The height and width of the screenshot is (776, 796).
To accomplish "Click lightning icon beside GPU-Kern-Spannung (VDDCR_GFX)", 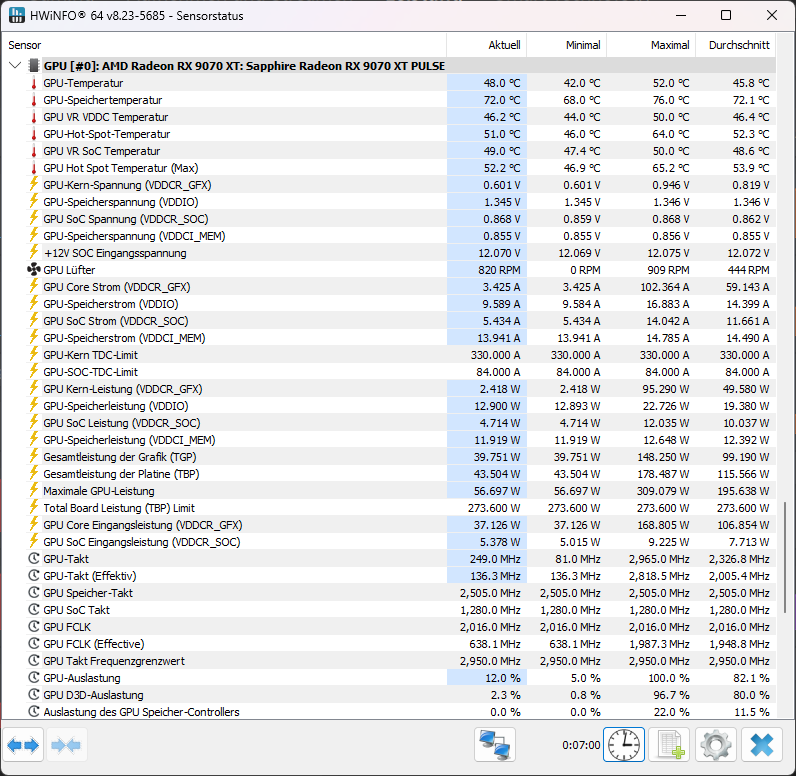I will click(34, 184).
